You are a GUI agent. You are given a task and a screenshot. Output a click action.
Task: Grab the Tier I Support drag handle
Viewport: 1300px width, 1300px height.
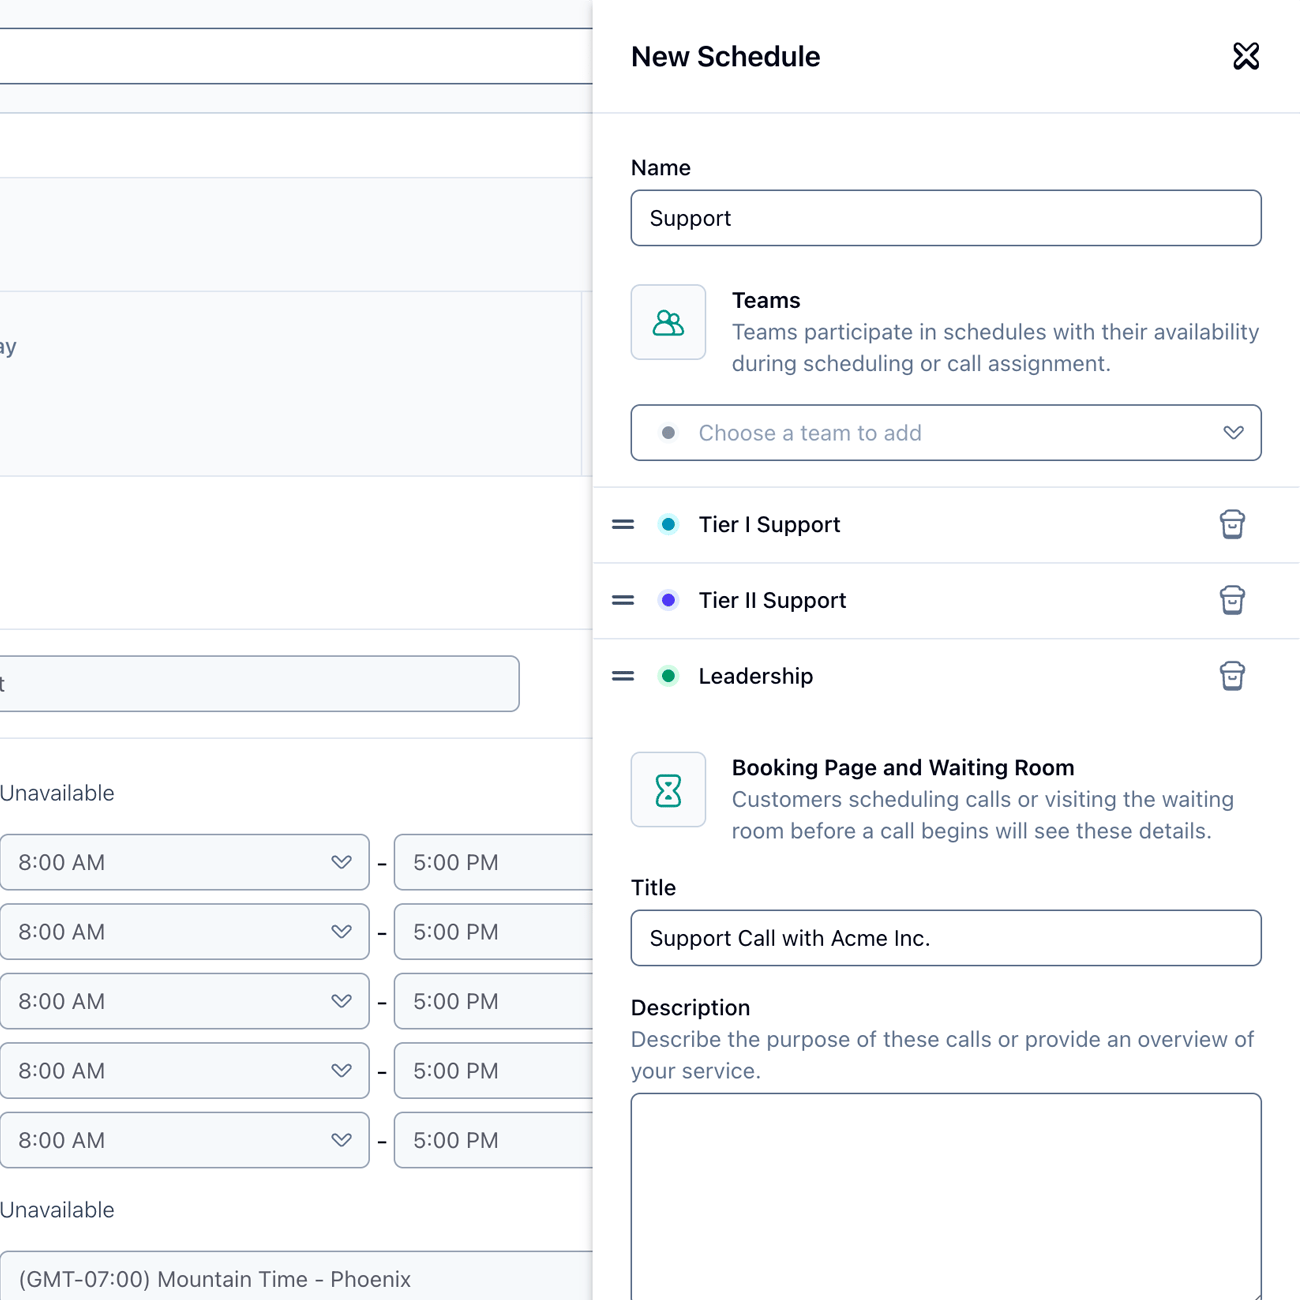pyautogui.click(x=623, y=524)
